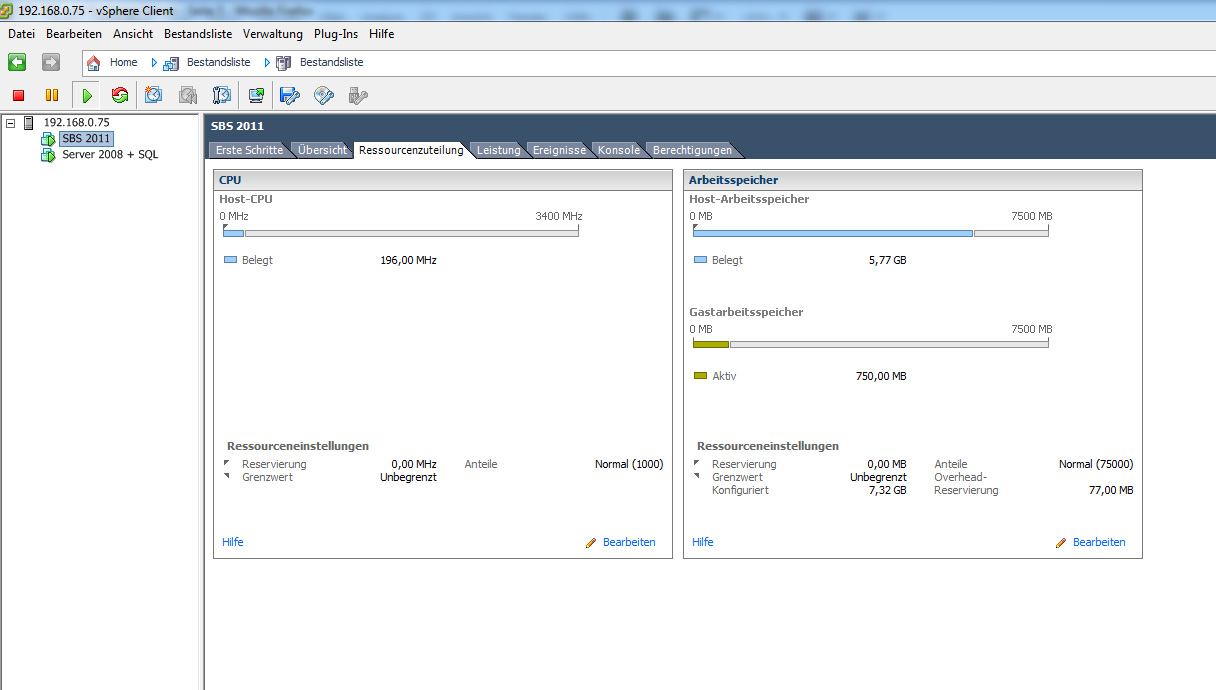The width and height of the screenshot is (1216, 690).
Task: Collapse the 192.168.0.75 host tree node
Action: tap(11, 123)
